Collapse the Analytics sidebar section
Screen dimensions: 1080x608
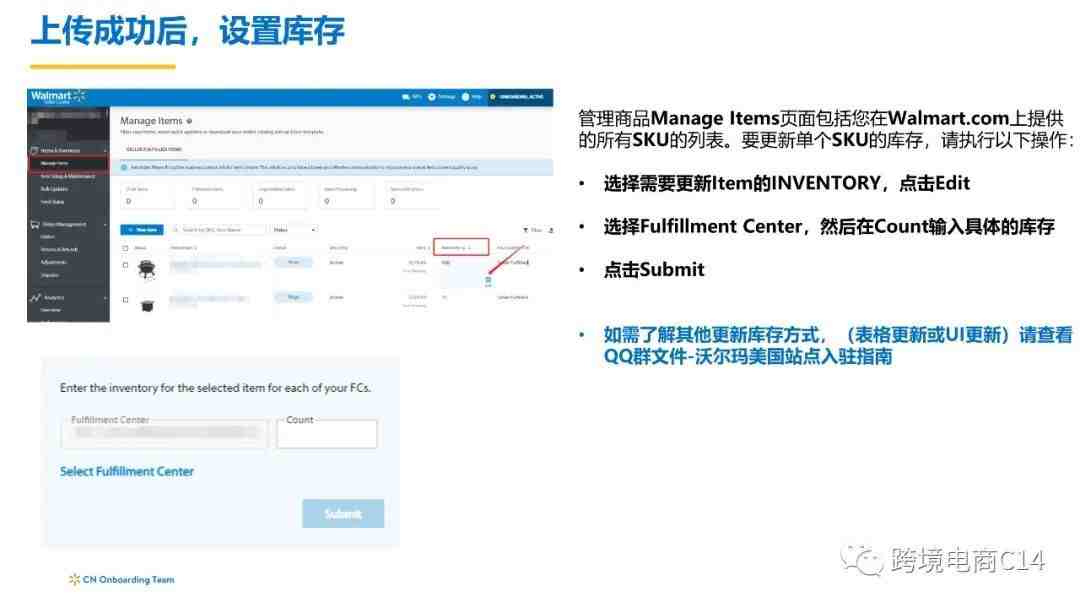[x=105, y=297]
